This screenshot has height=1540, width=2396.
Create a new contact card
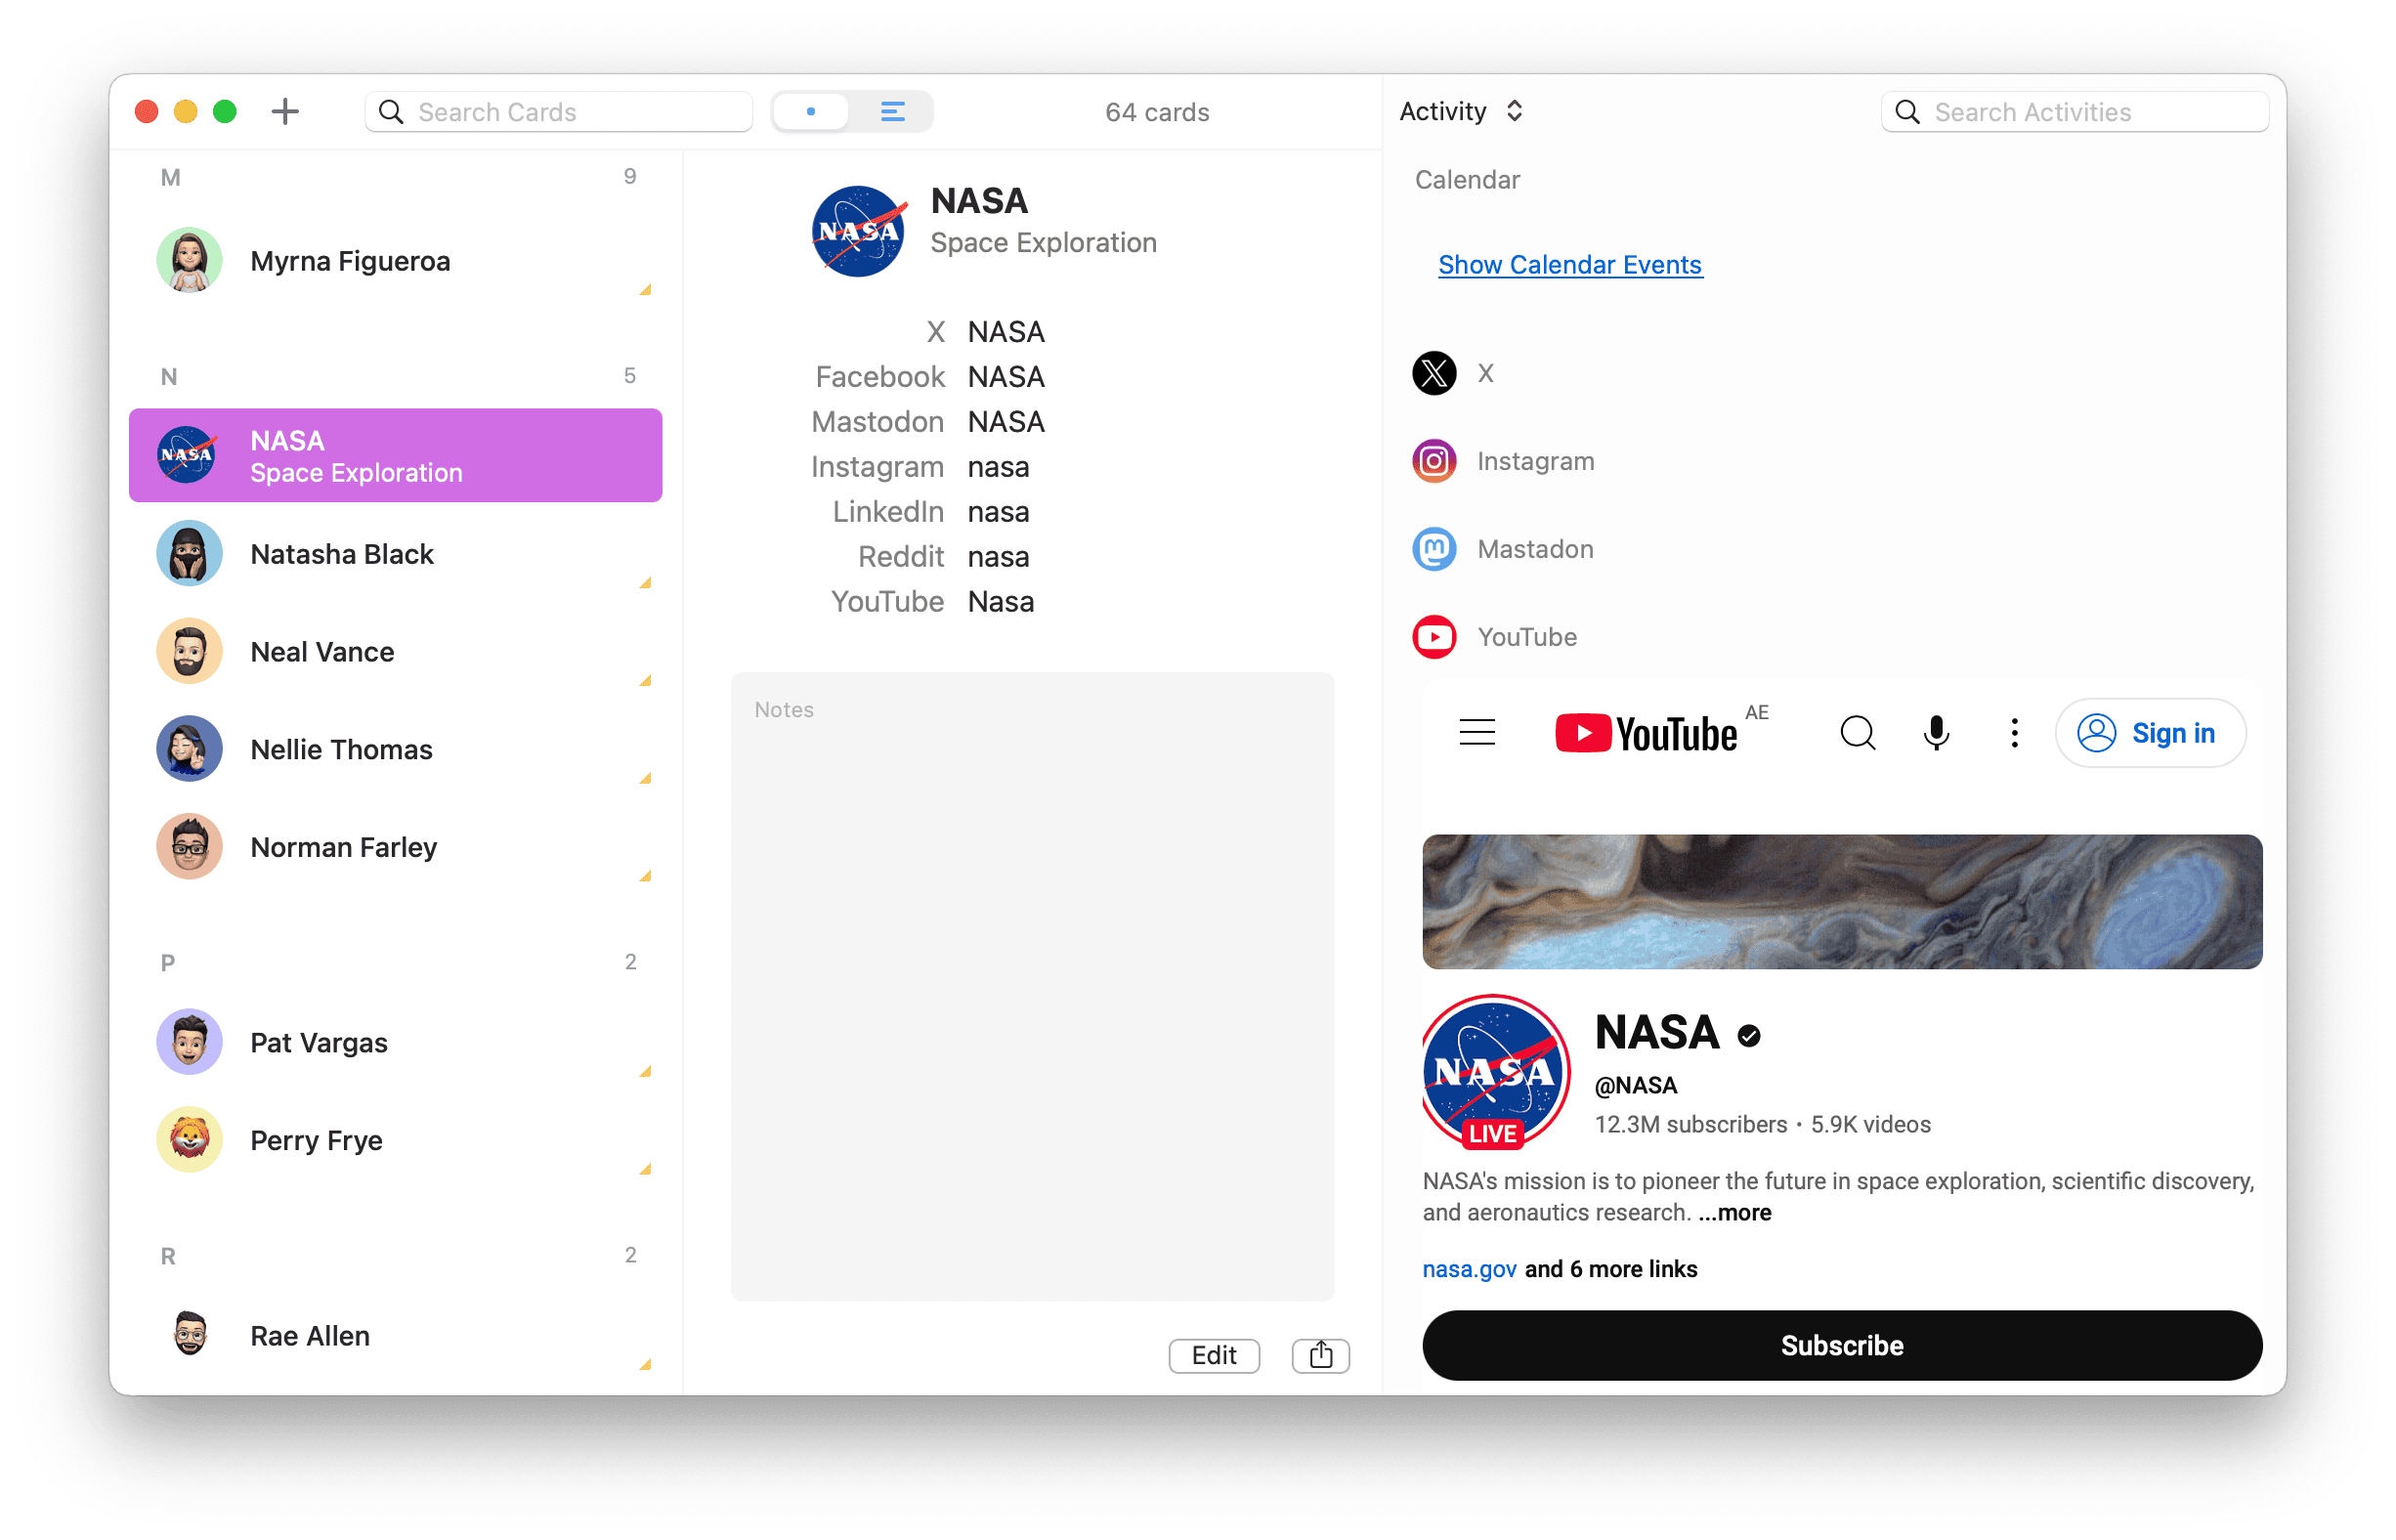(x=285, y=111)
